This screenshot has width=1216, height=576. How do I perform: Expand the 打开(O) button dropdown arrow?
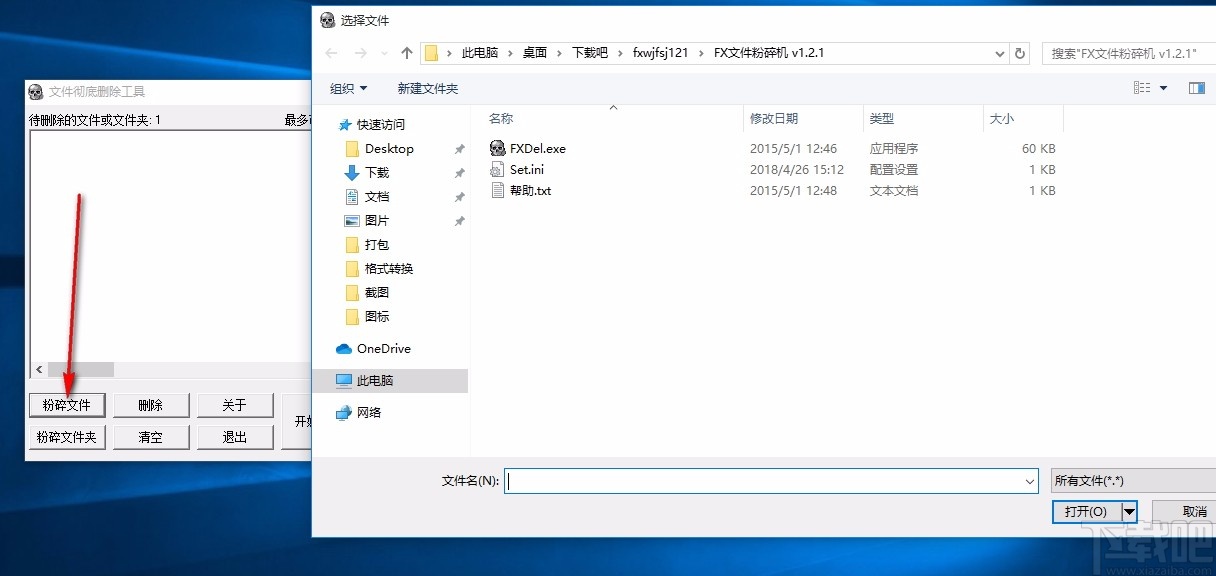[1130, 511]
